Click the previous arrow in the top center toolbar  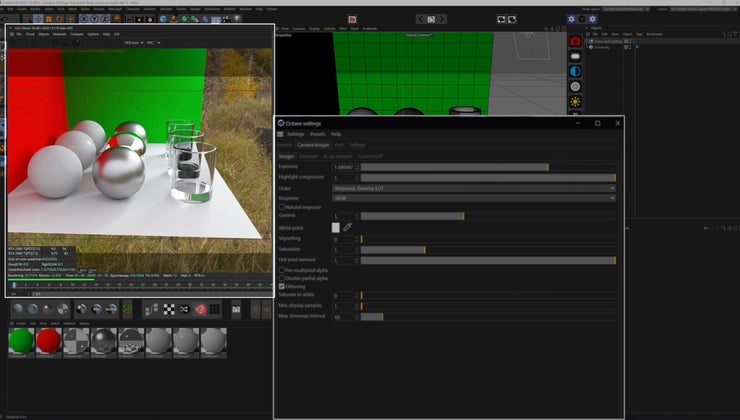coord(420,19)
